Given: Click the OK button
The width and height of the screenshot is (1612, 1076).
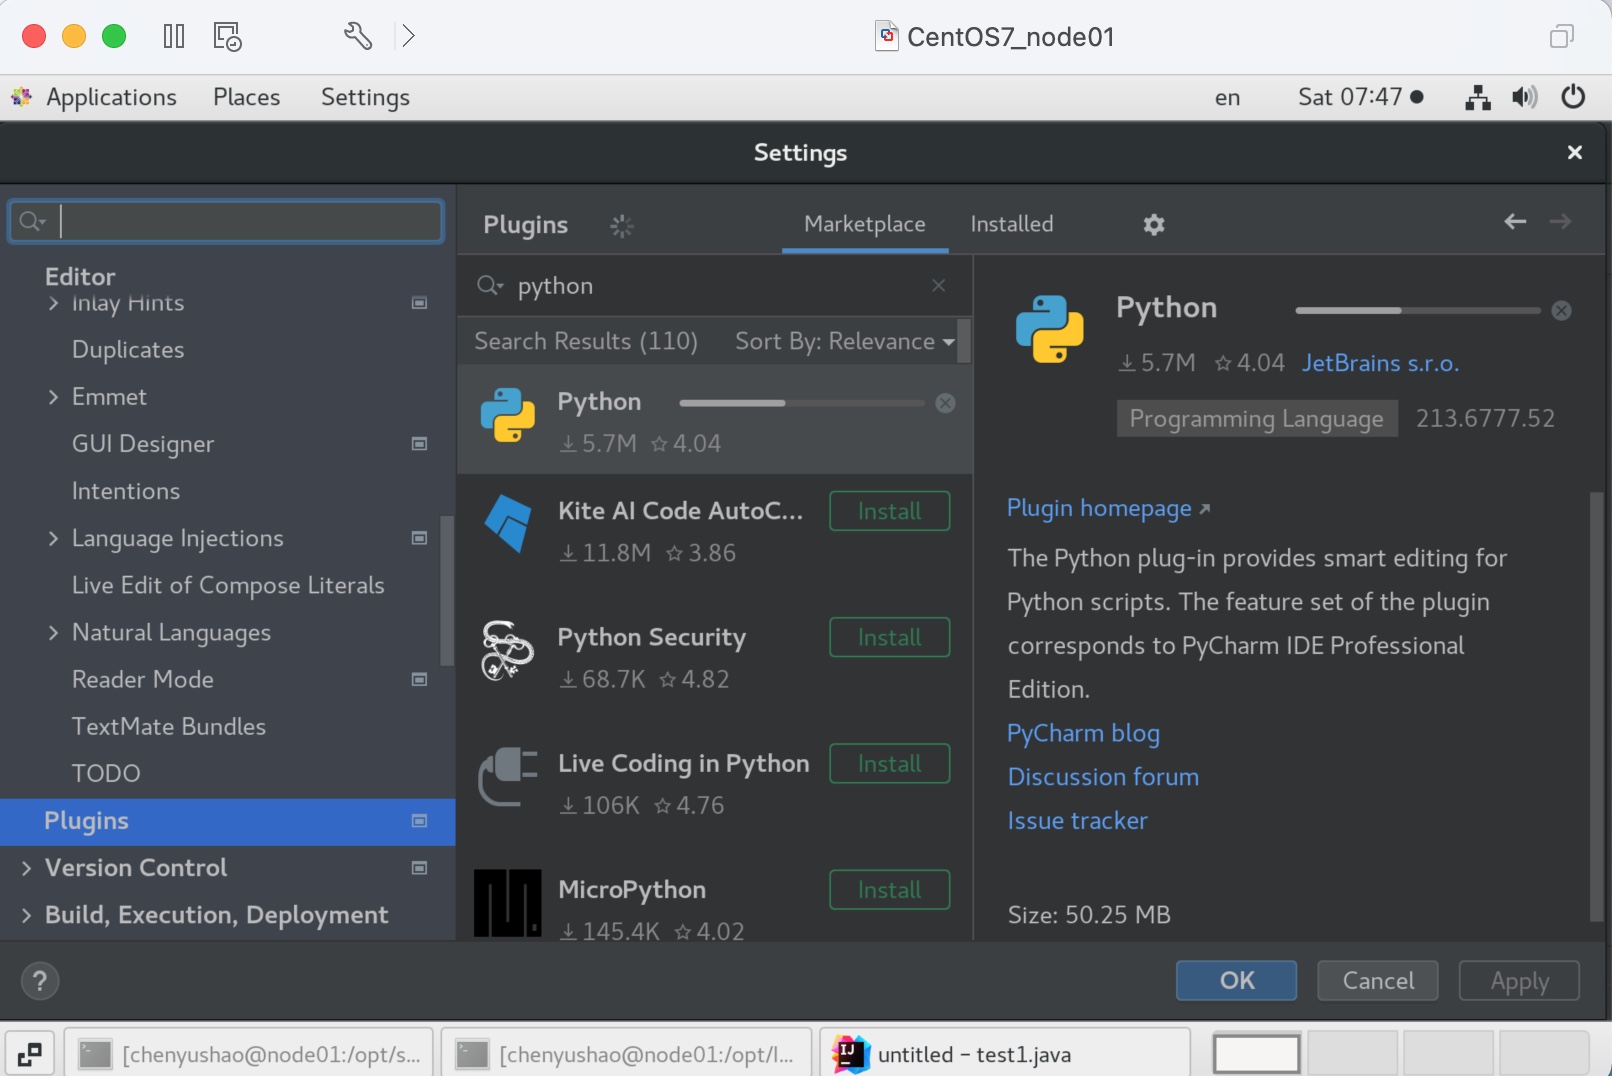Looking at the screenshot, I should (x=1236, y=980).
